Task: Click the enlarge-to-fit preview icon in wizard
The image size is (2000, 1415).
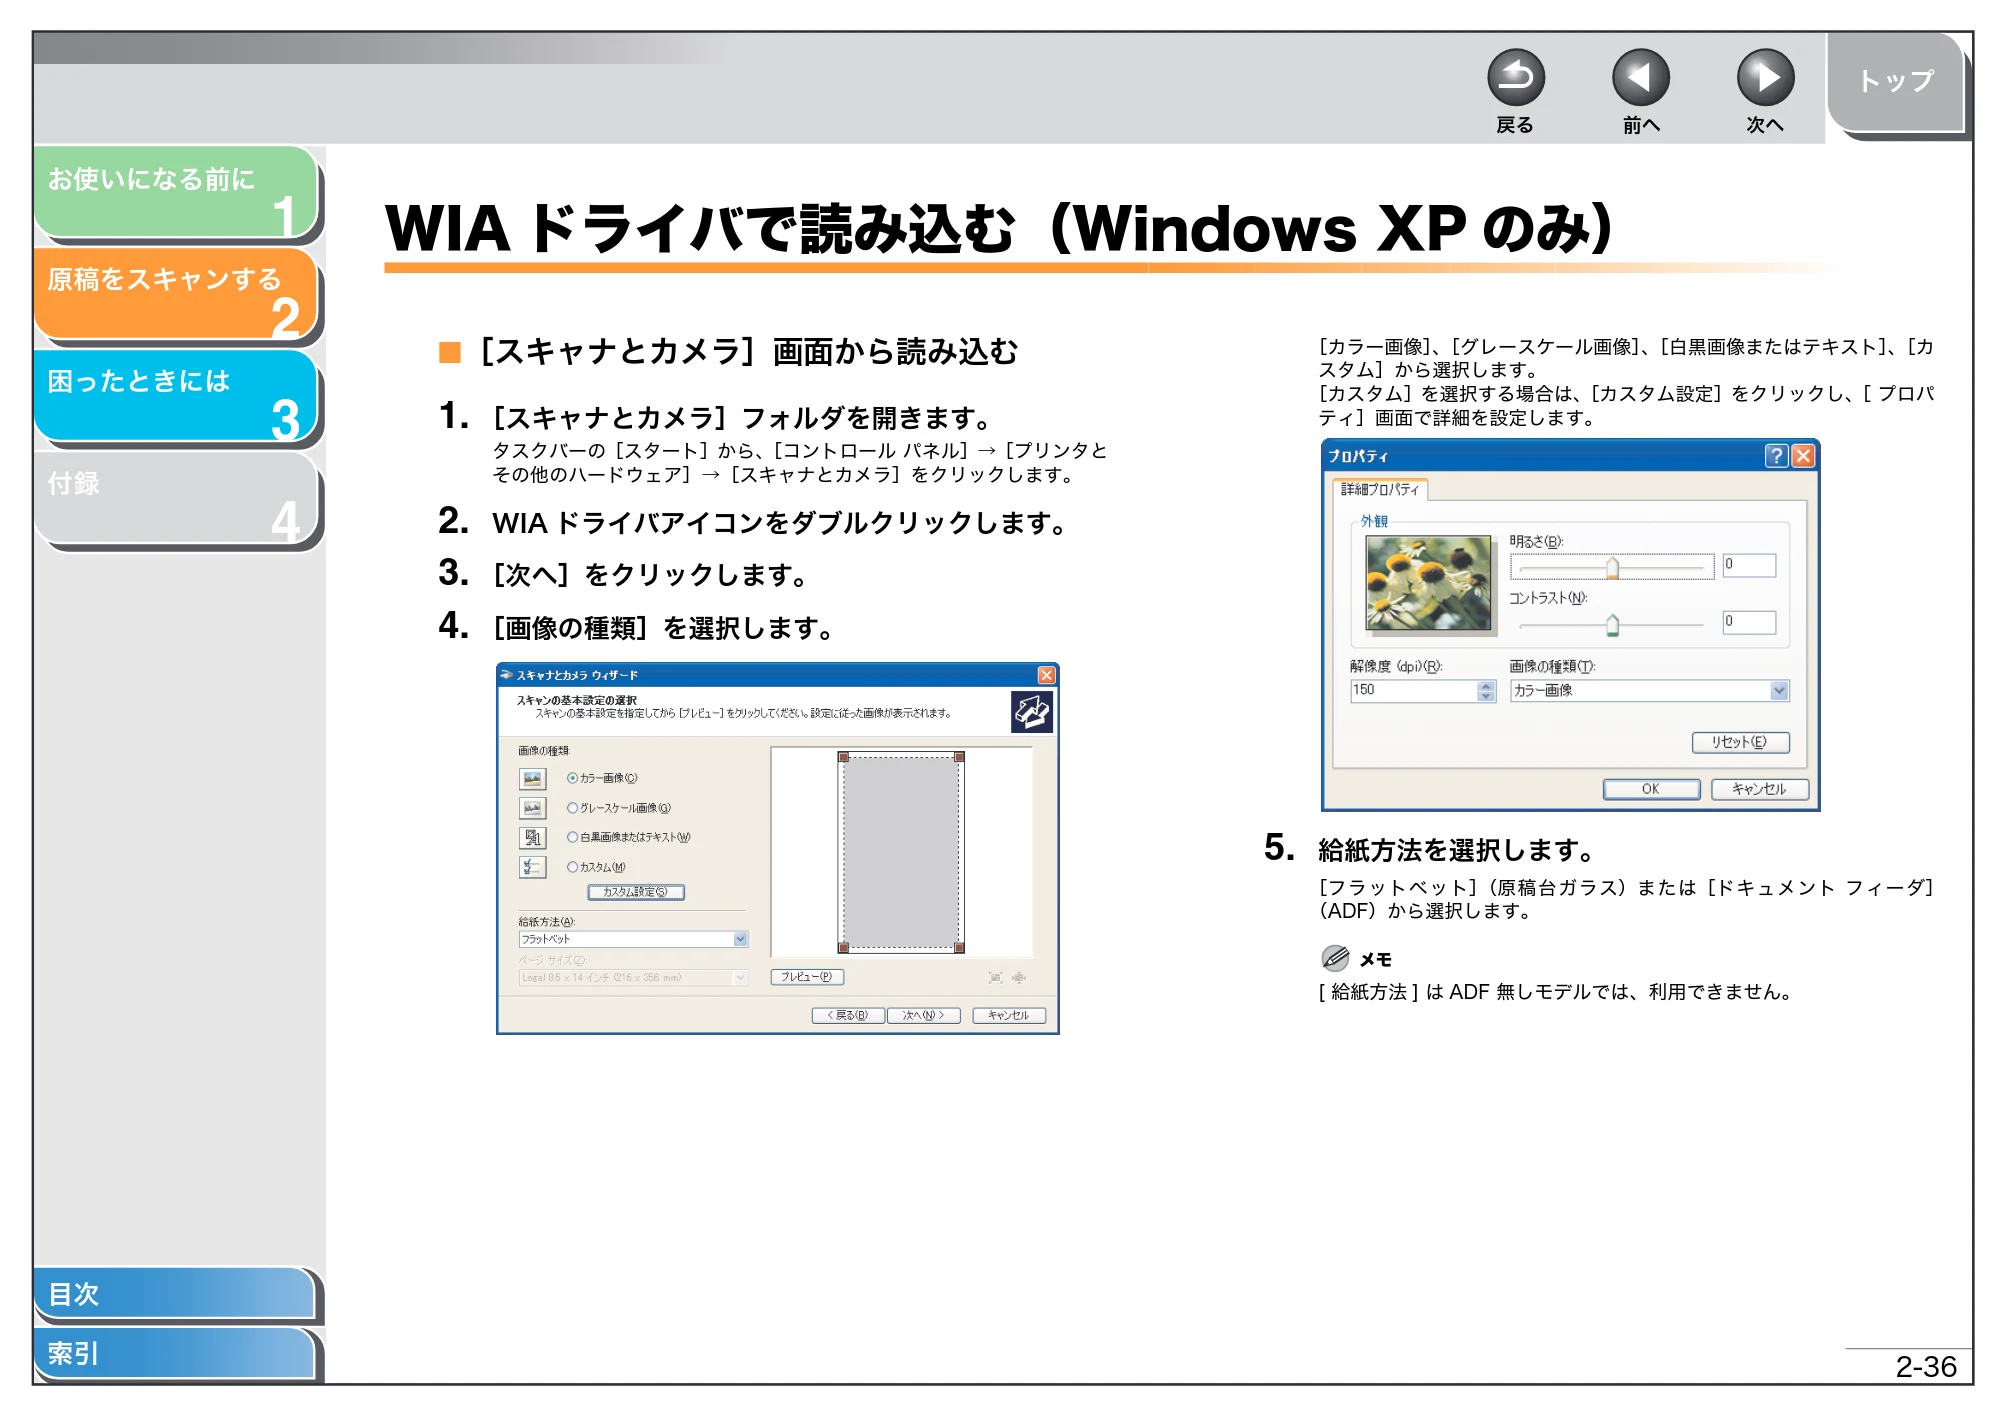Action: click(995, 977)
